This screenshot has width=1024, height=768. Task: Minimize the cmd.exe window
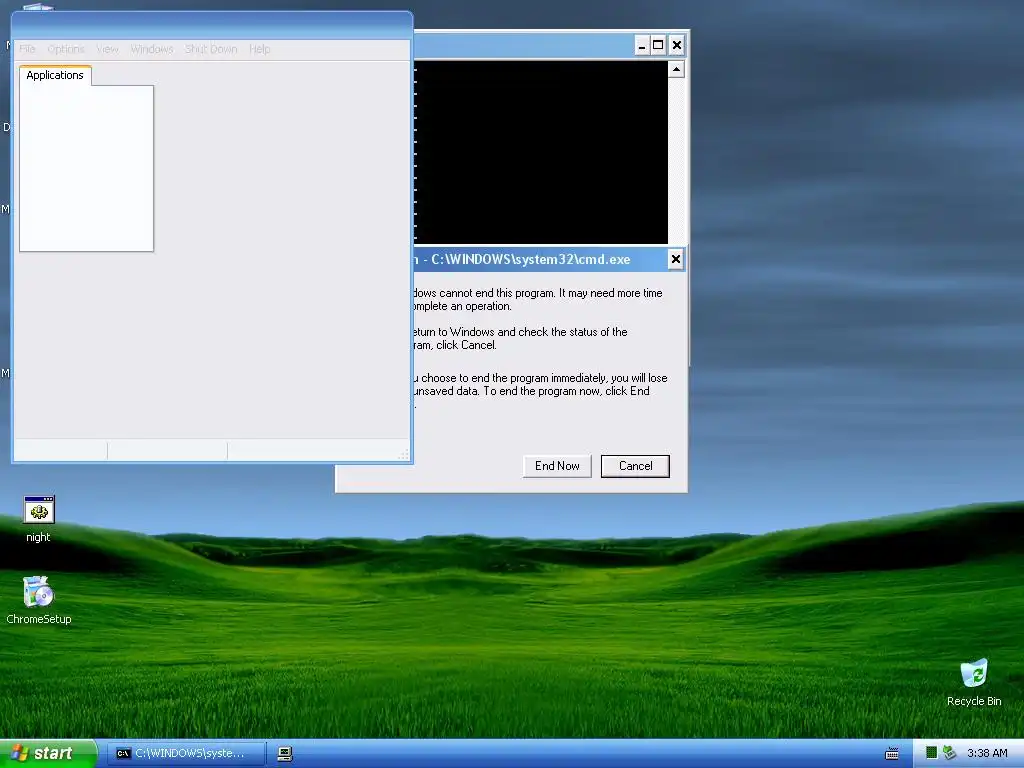point(642,45)
